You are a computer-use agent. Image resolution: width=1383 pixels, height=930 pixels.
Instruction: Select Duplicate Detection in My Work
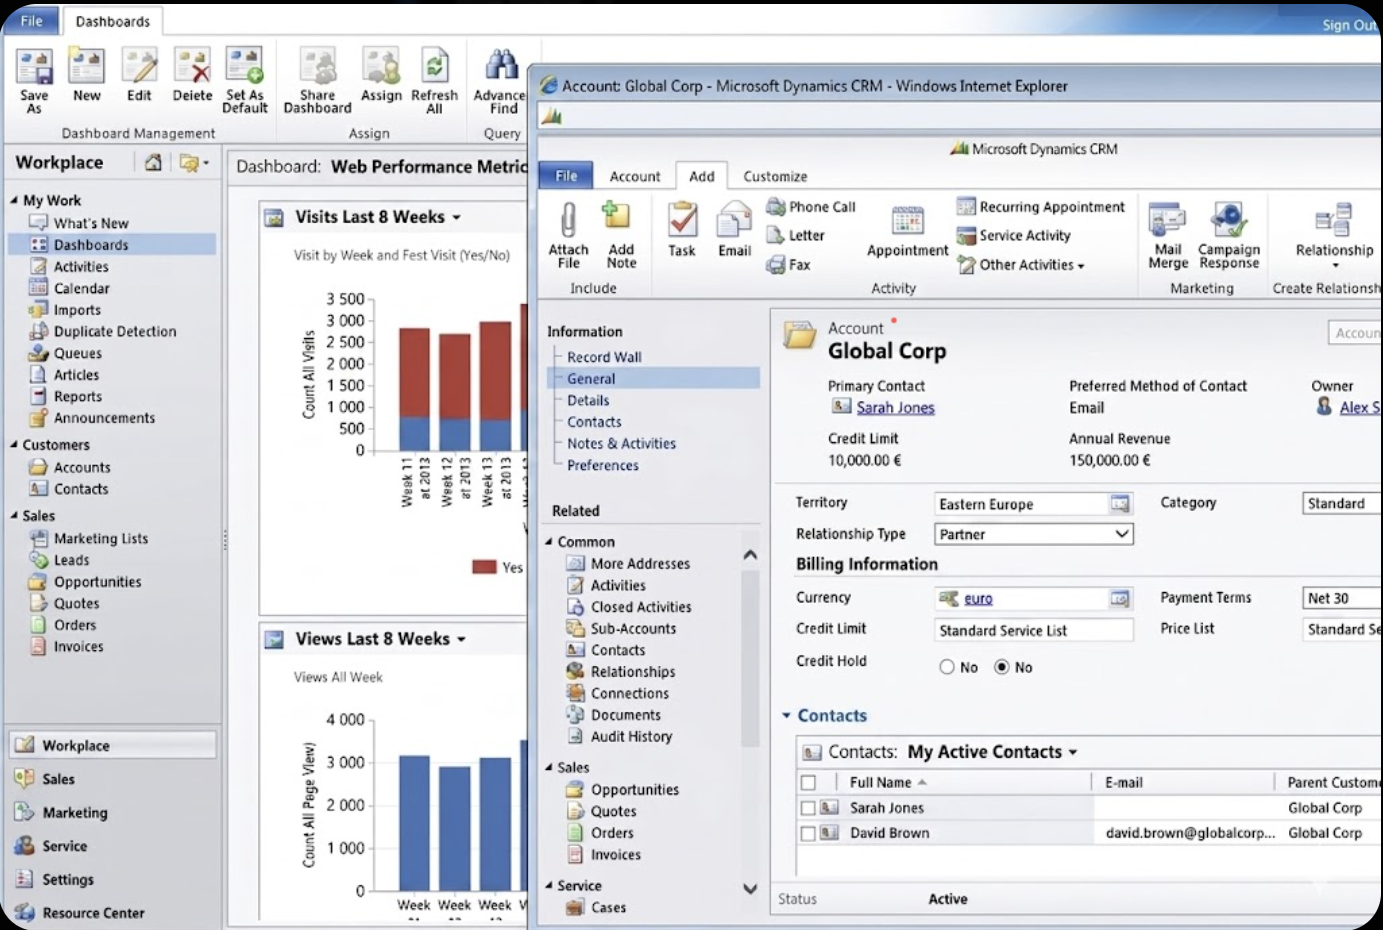click(x=115, y=332)
